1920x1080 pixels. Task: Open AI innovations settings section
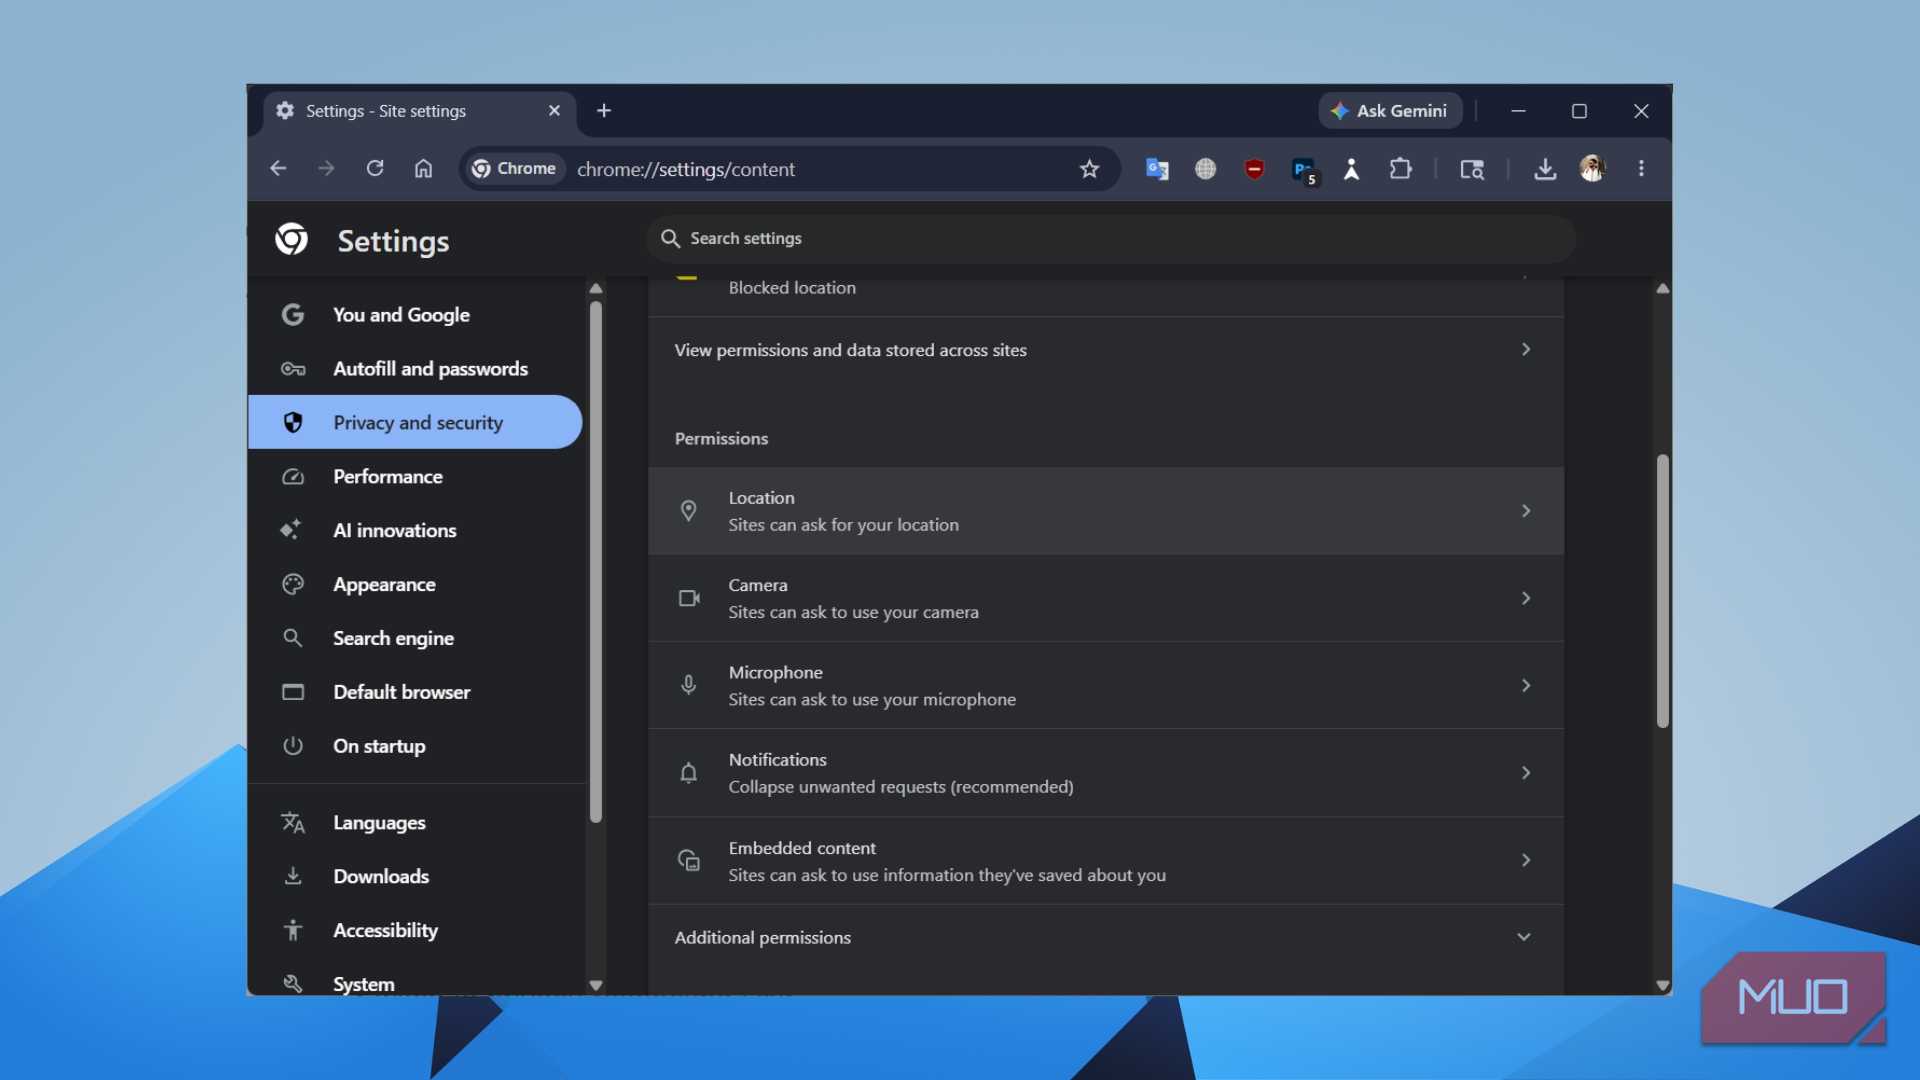pyautogui.click(x=415, y=531)
